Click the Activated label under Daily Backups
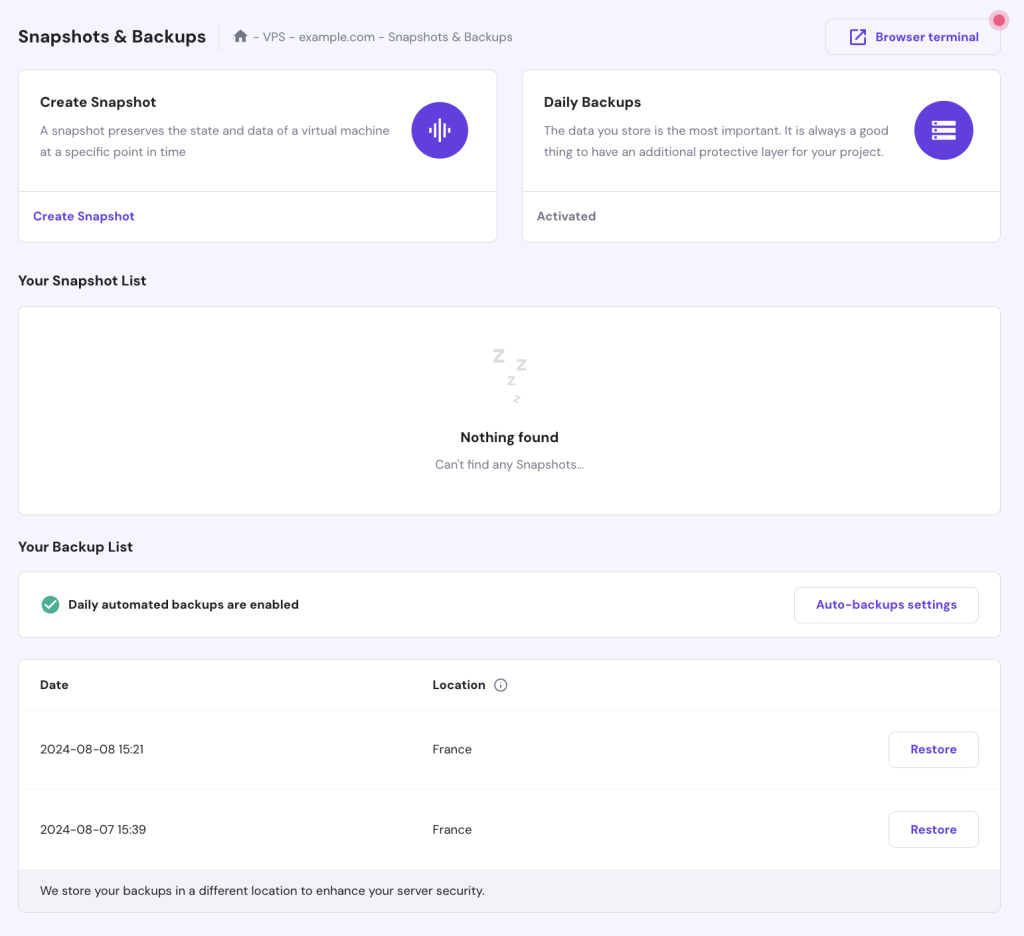 click(x=566, y=216)
